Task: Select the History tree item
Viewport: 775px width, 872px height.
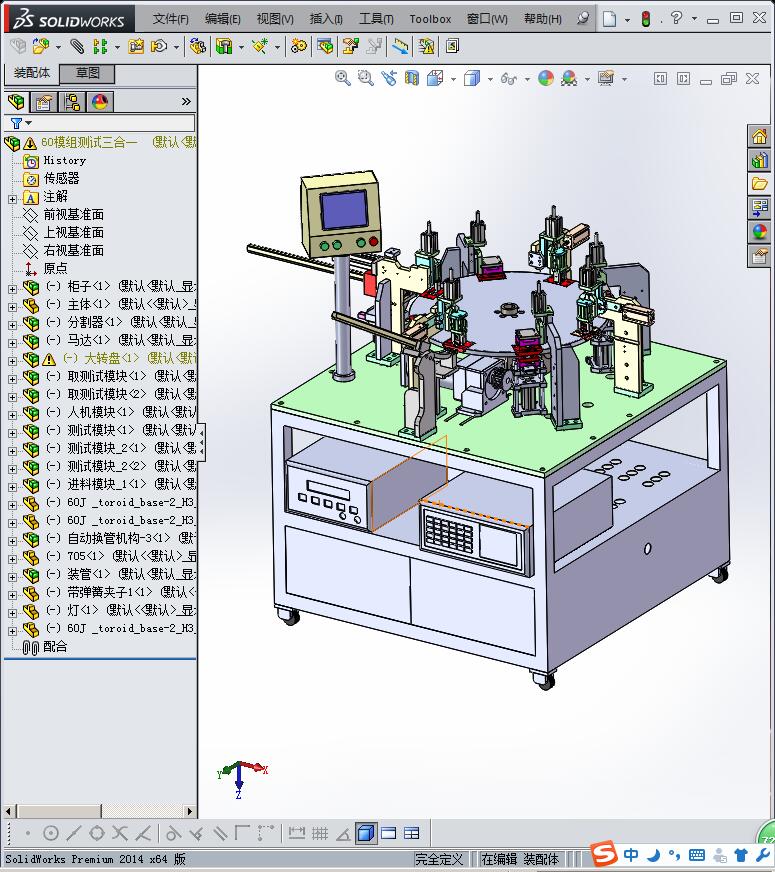Action: pyautogui.click(x=64, y=161)
